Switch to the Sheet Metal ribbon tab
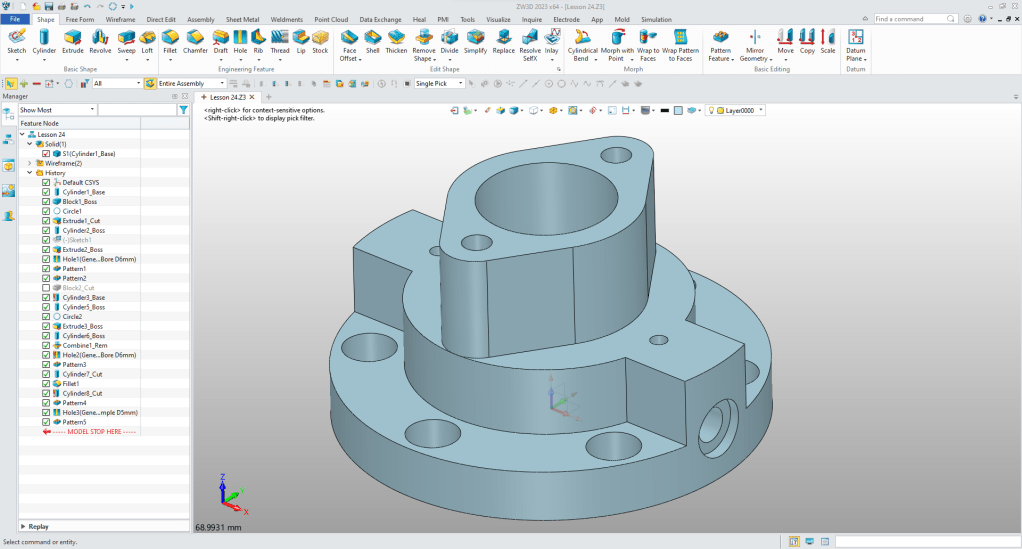 click(x=241, y=19)
